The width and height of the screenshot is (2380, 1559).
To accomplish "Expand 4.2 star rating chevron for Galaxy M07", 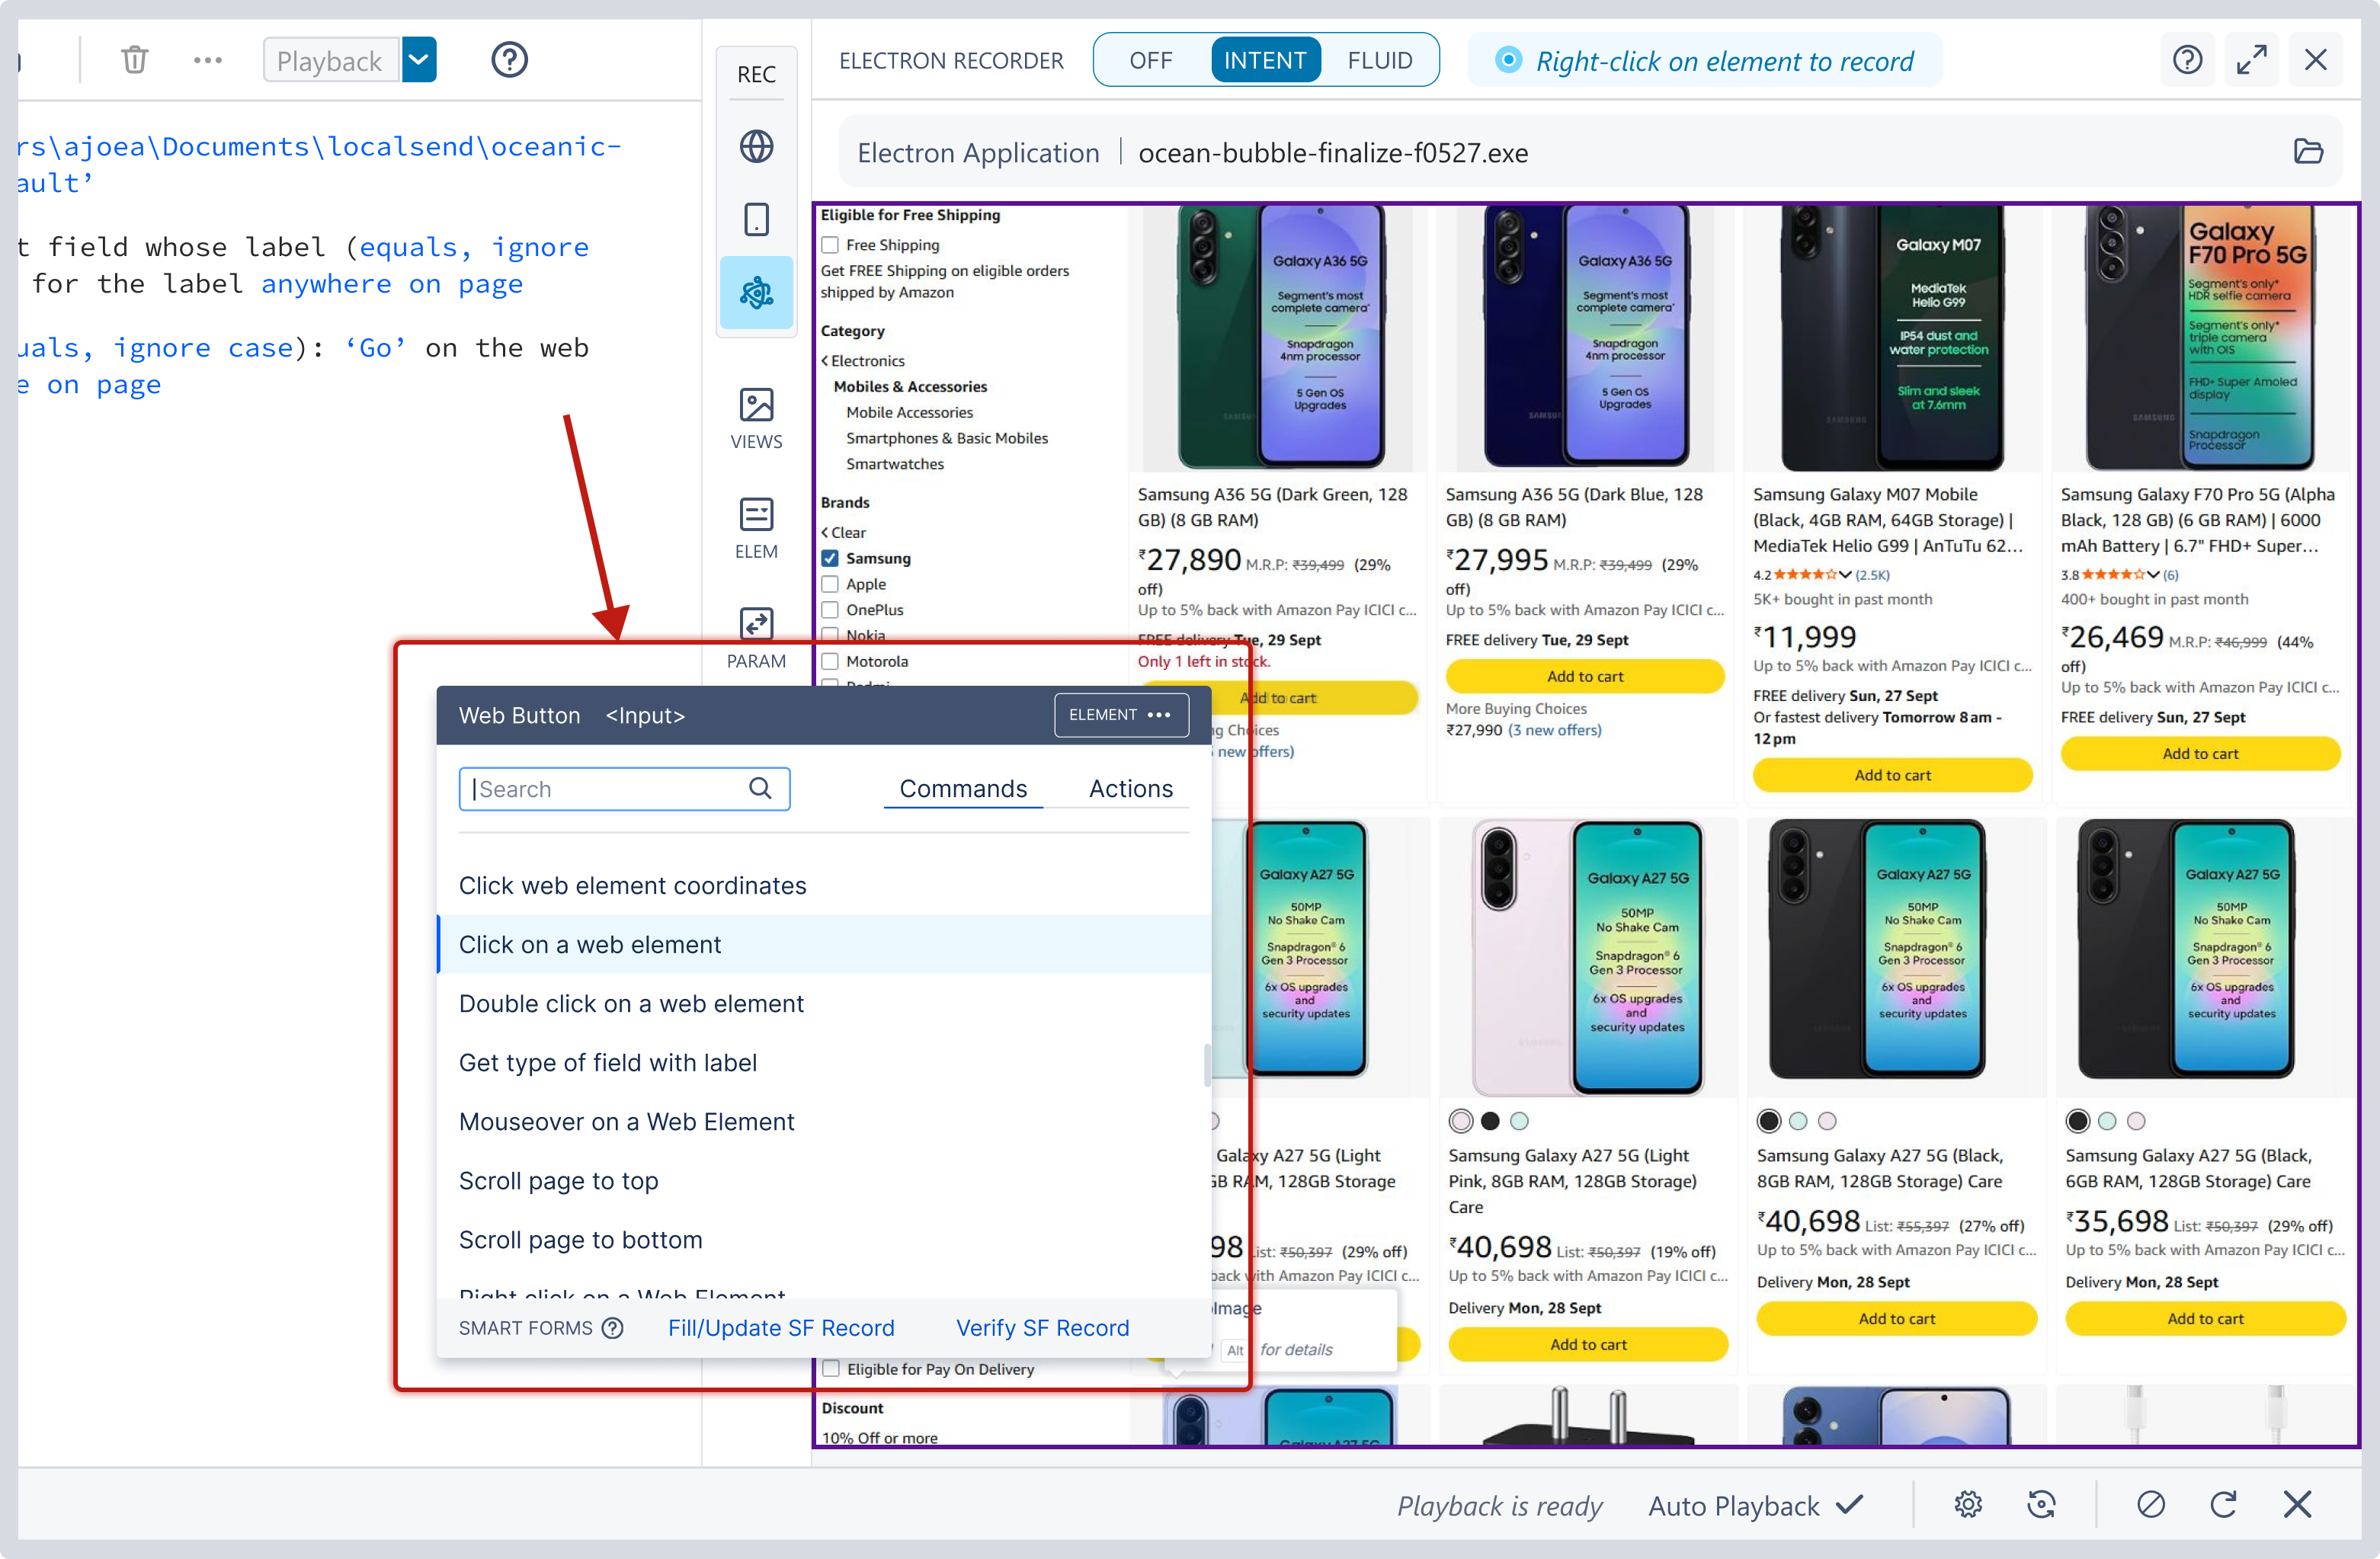I will tap(1845, 574).
